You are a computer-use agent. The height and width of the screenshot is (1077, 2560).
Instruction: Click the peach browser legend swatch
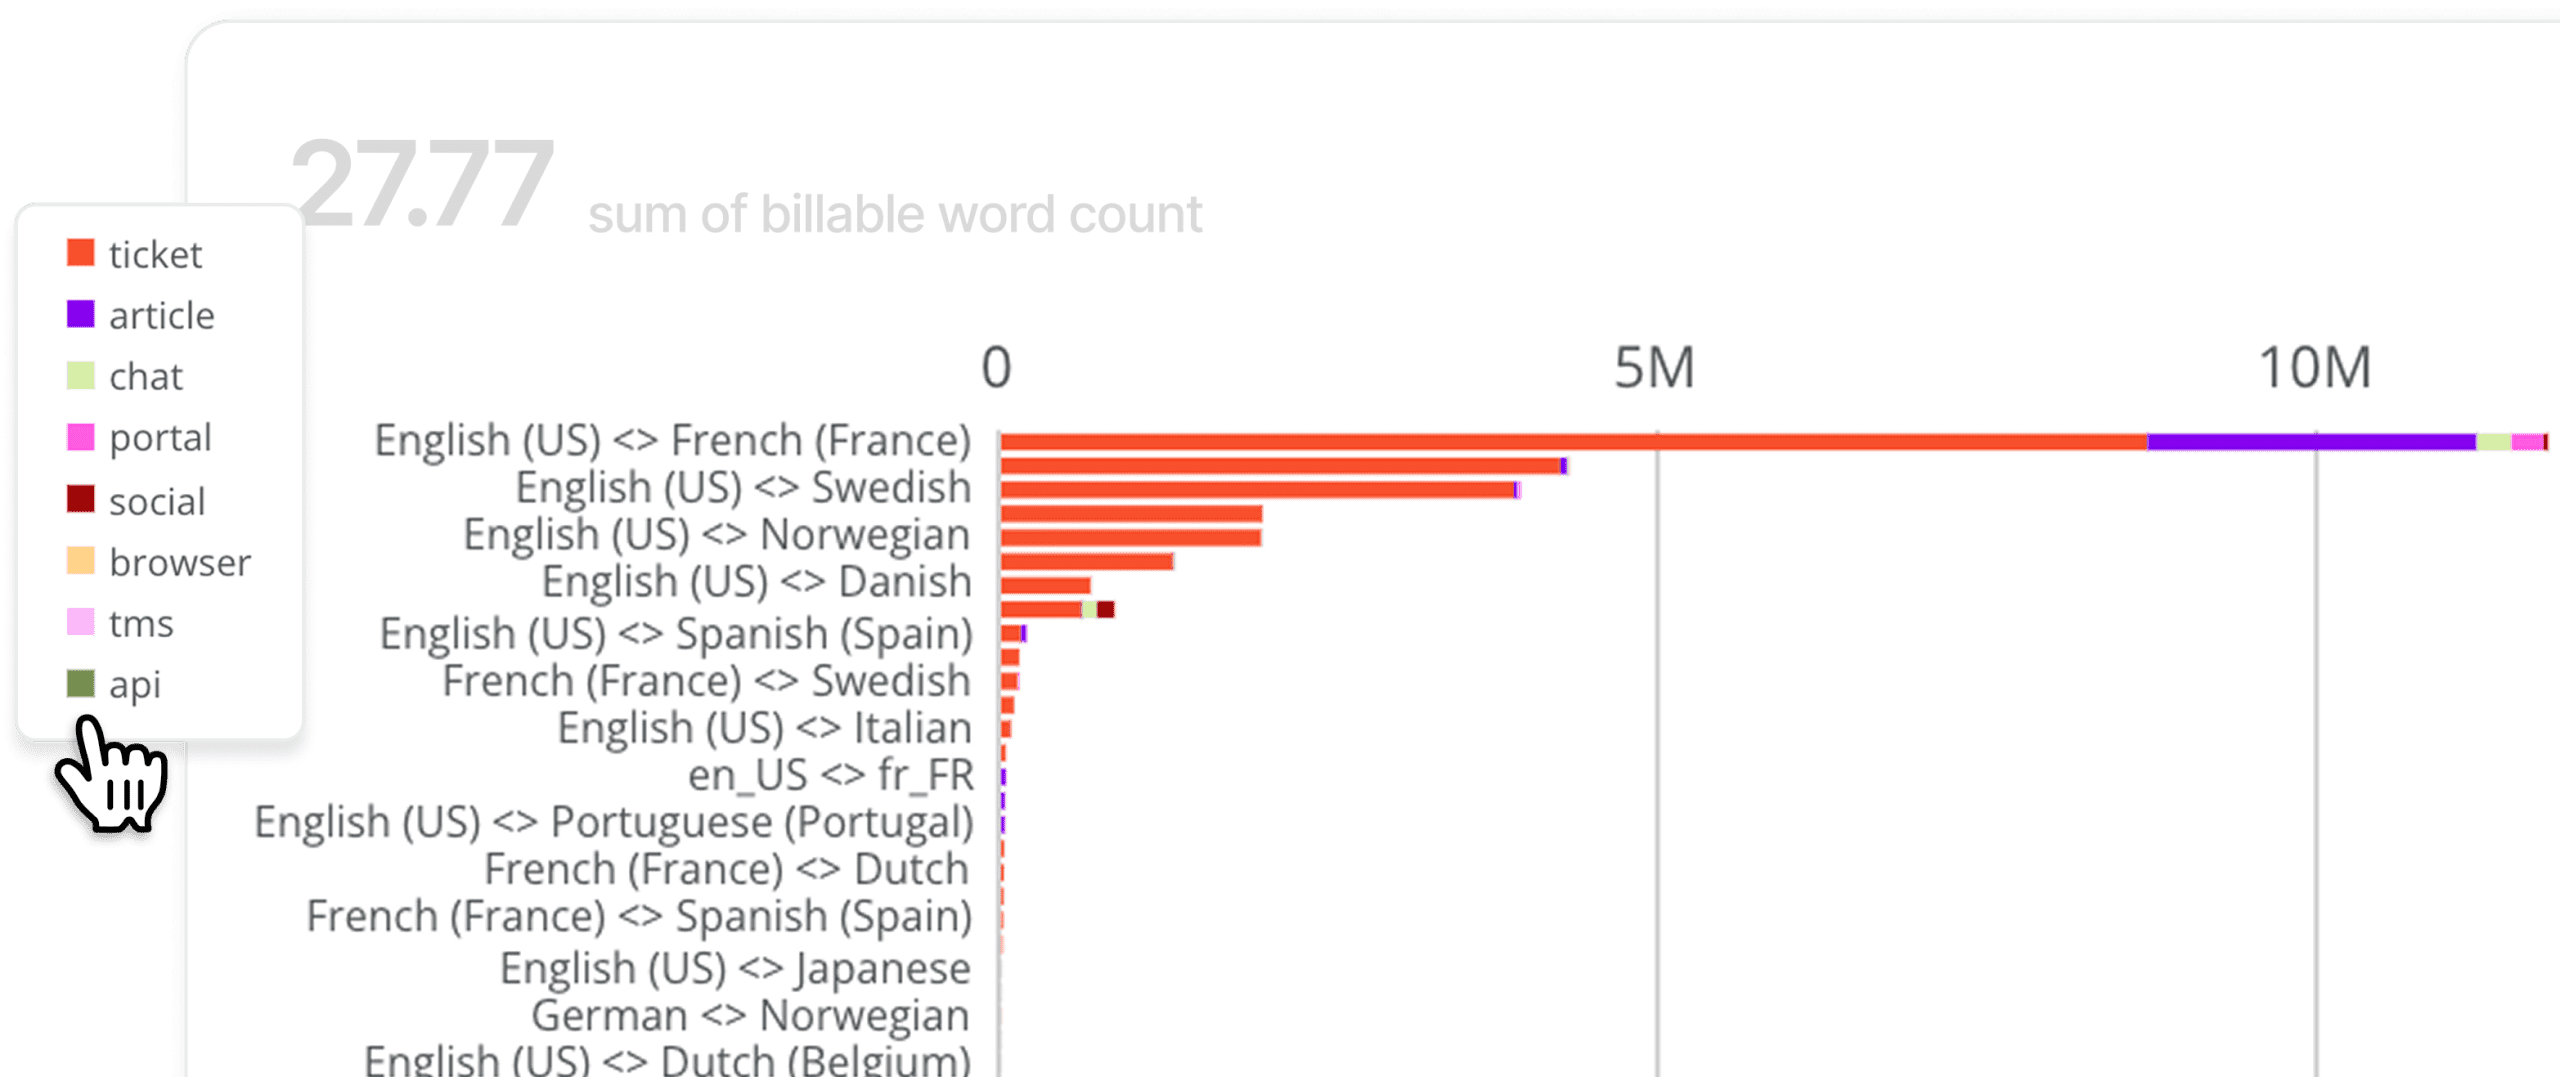coord(80,561)
